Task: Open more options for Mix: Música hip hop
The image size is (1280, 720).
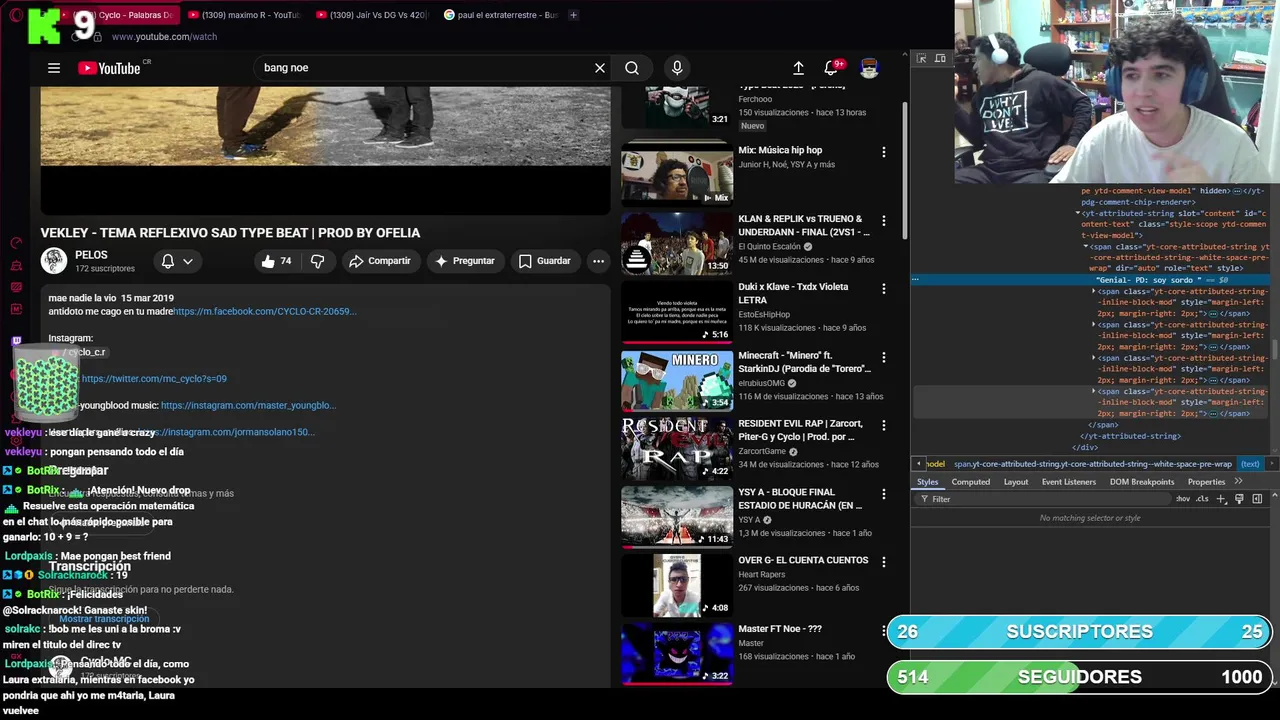Action: [x=883, y=152]
